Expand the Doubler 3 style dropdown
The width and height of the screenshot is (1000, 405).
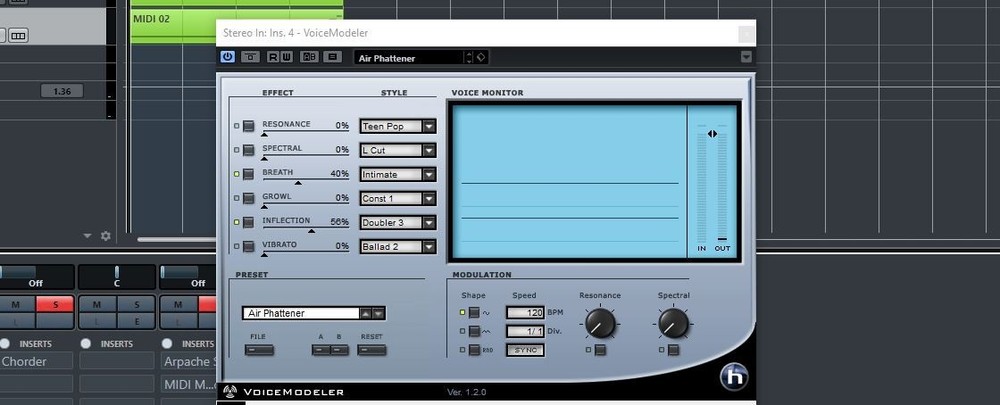[429, 222]
